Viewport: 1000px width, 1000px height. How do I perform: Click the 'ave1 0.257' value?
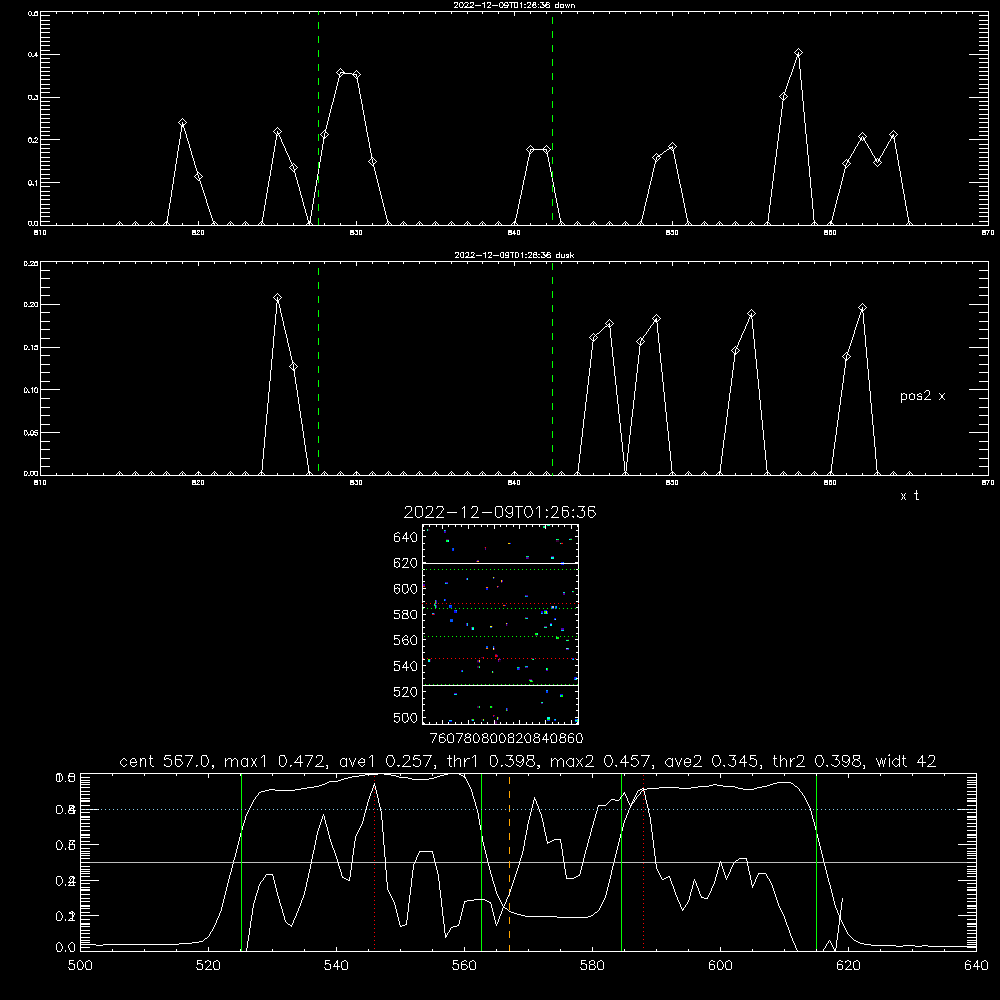tap(385, 761)
